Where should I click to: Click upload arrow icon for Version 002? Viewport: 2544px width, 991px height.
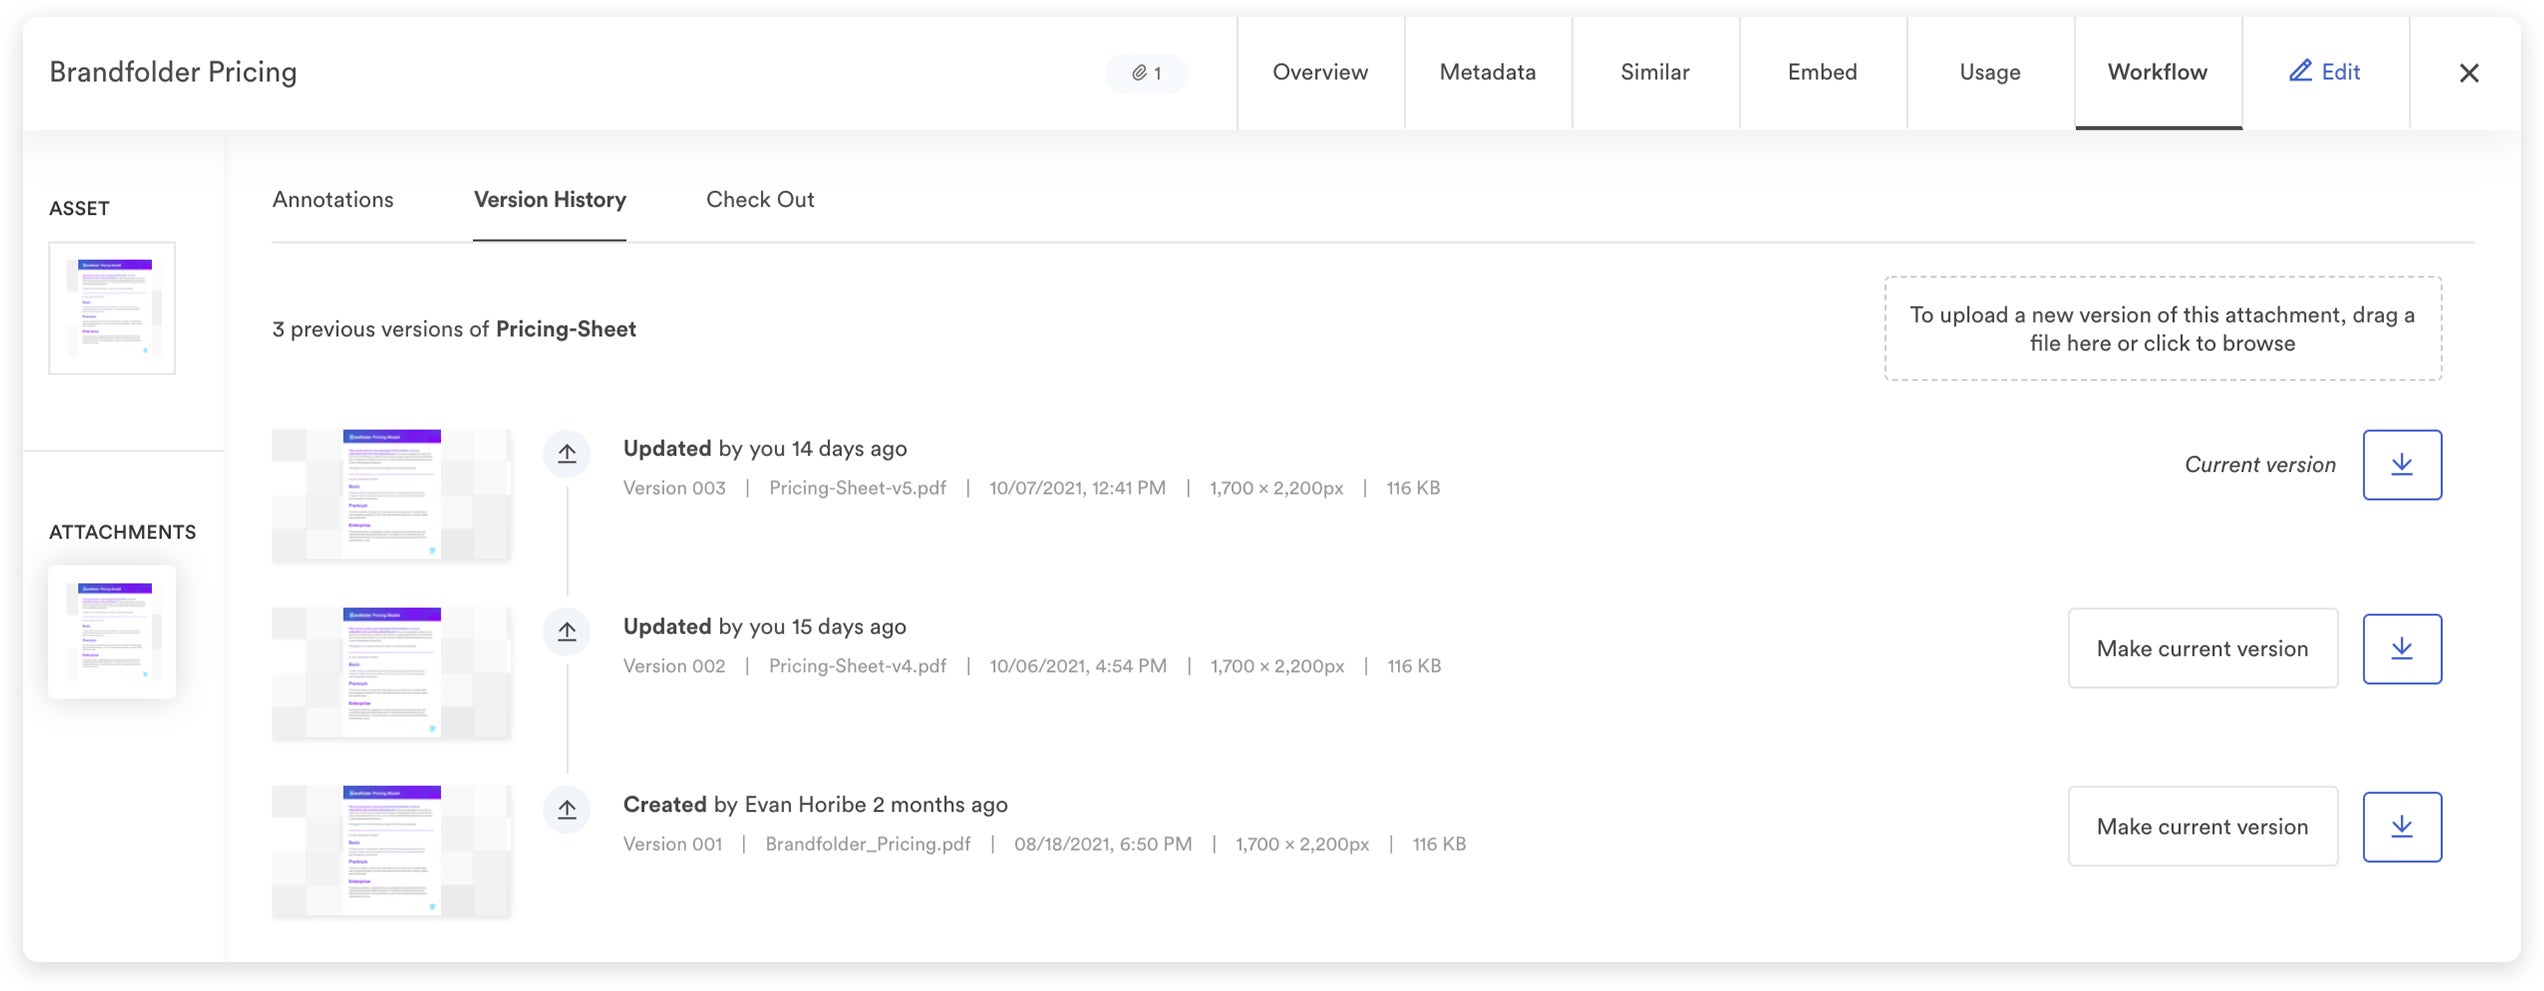[567, 632]
